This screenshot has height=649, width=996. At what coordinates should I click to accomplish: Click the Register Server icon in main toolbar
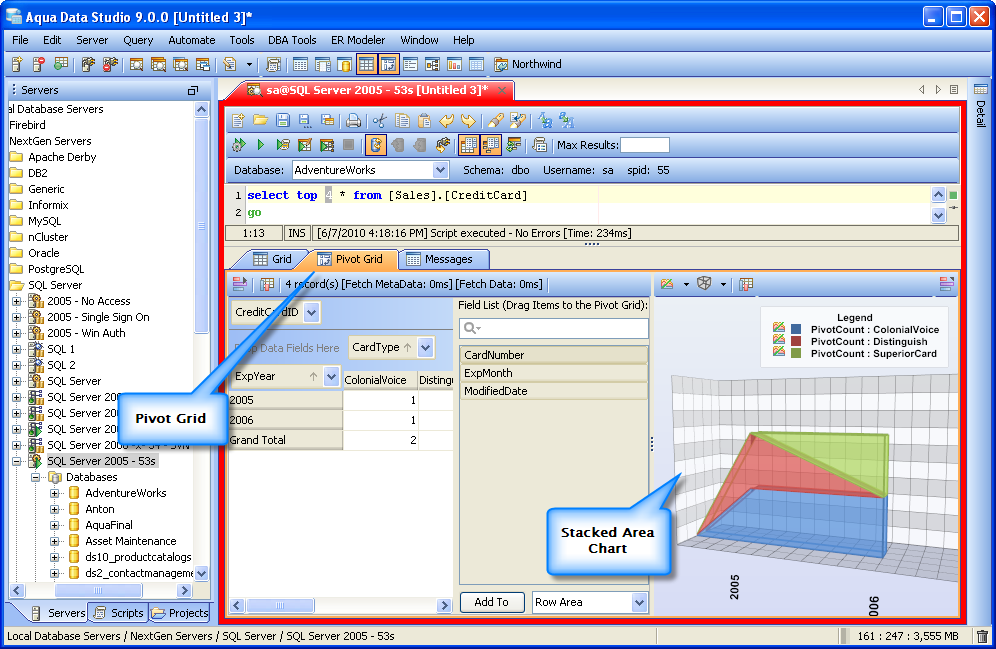click(x=17, y=64)
